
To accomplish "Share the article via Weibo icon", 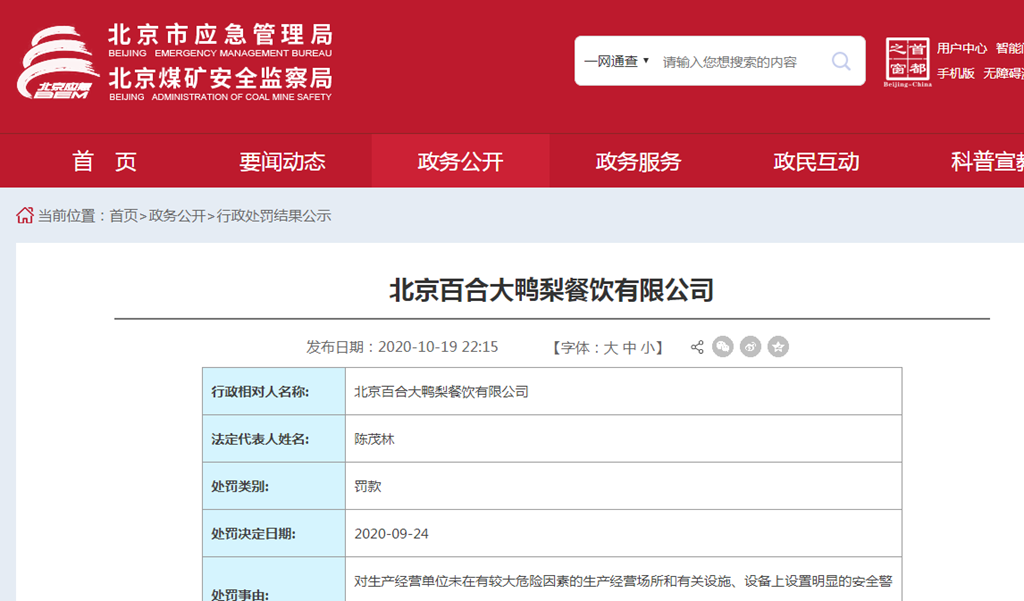I will click(750, 347).
